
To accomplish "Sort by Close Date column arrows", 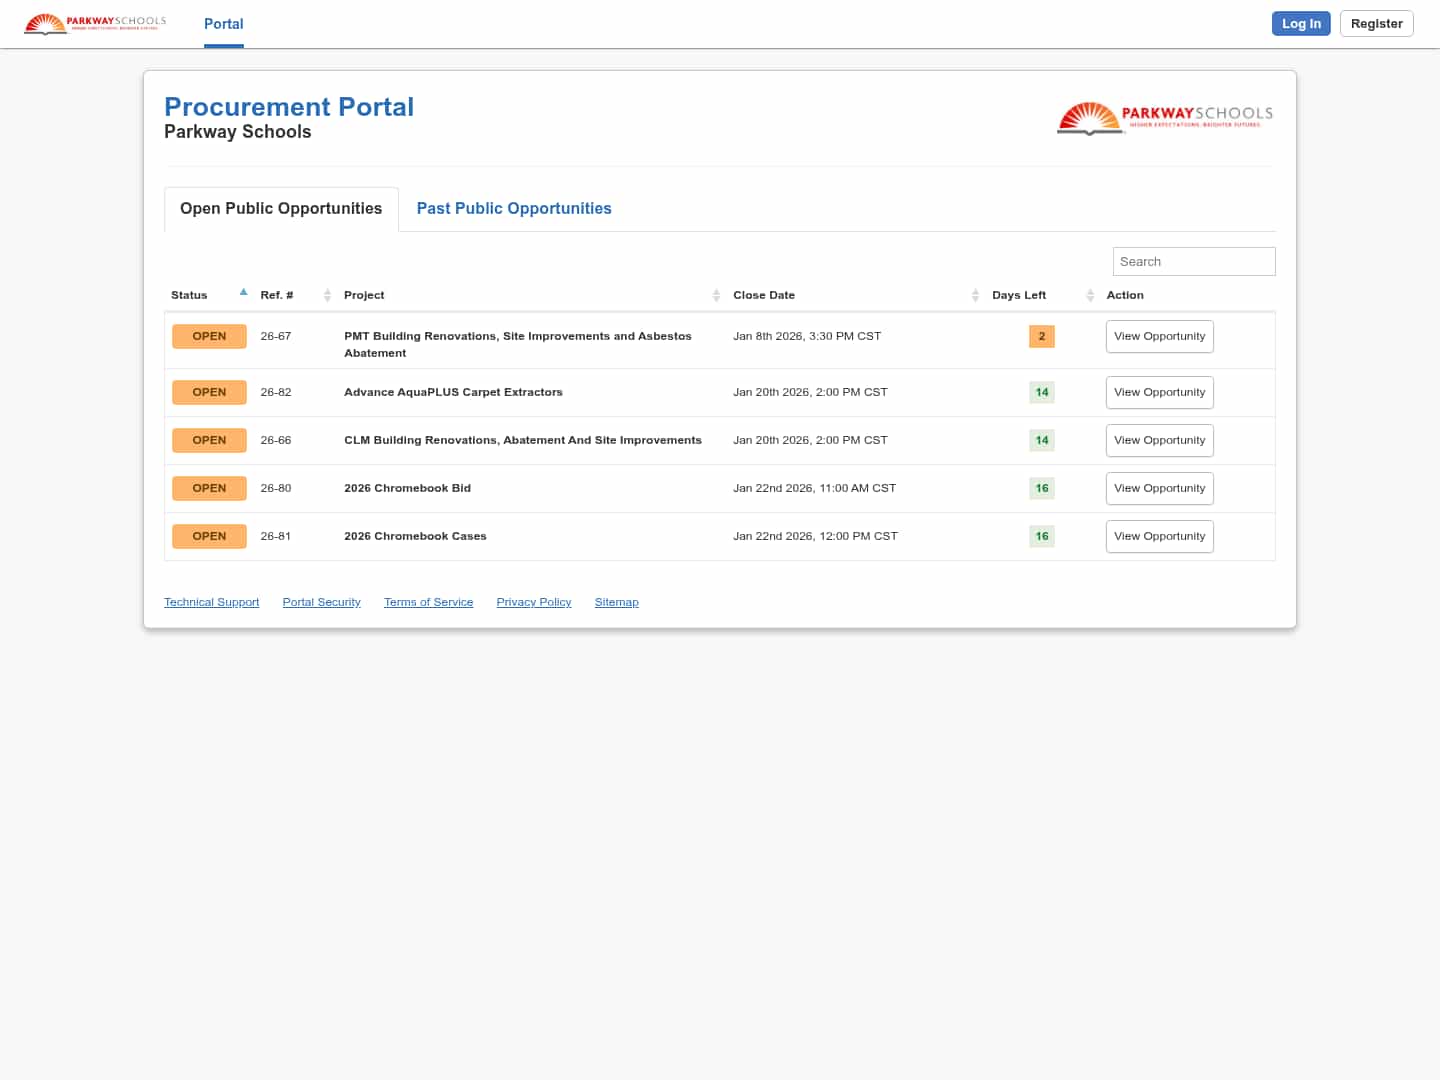I will [x=975, y=295].
